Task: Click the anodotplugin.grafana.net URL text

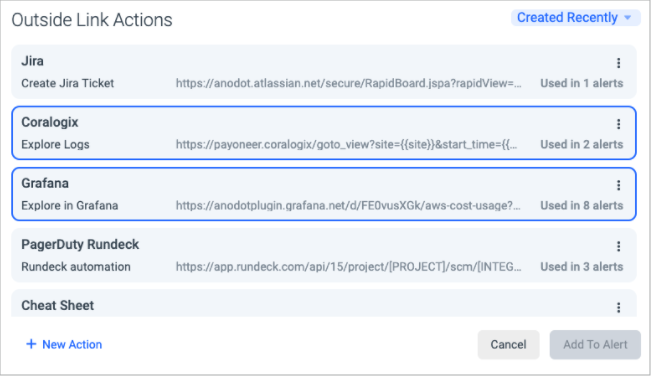Action: click(x=348, y=205)
